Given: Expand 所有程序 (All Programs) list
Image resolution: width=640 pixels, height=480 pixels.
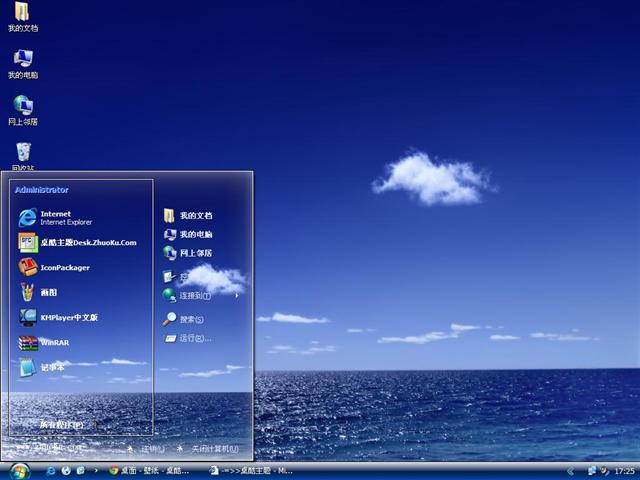Looking at the screenshot, I should point(60,425).
